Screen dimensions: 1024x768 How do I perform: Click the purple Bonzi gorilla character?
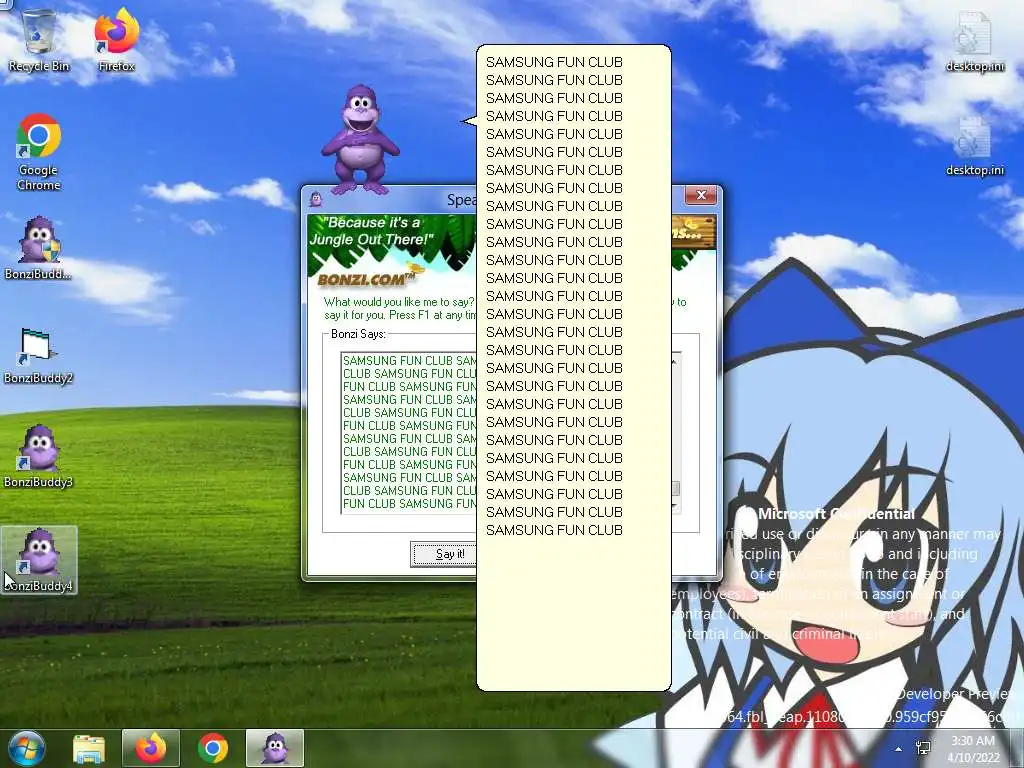[x=360, y=140]
